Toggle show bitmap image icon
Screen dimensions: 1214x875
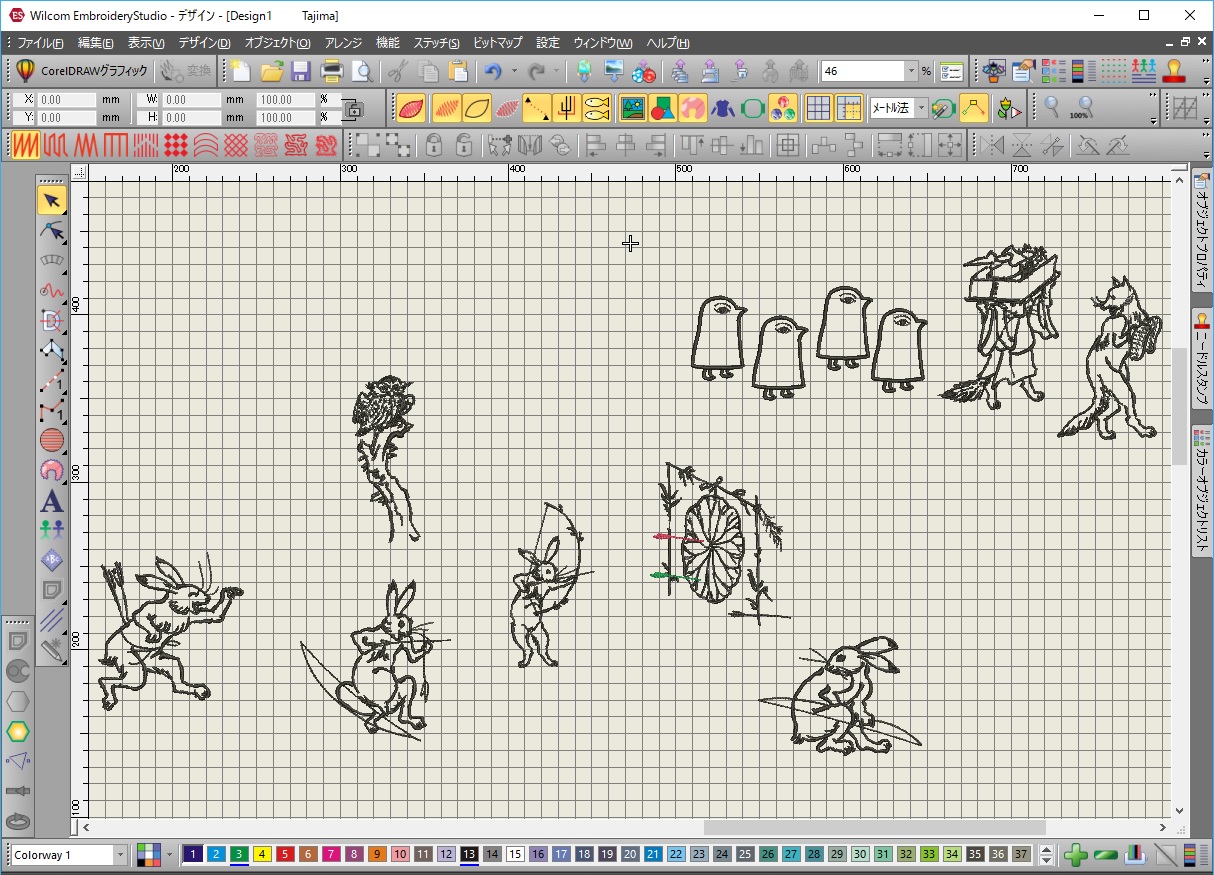tap(632, 107)
